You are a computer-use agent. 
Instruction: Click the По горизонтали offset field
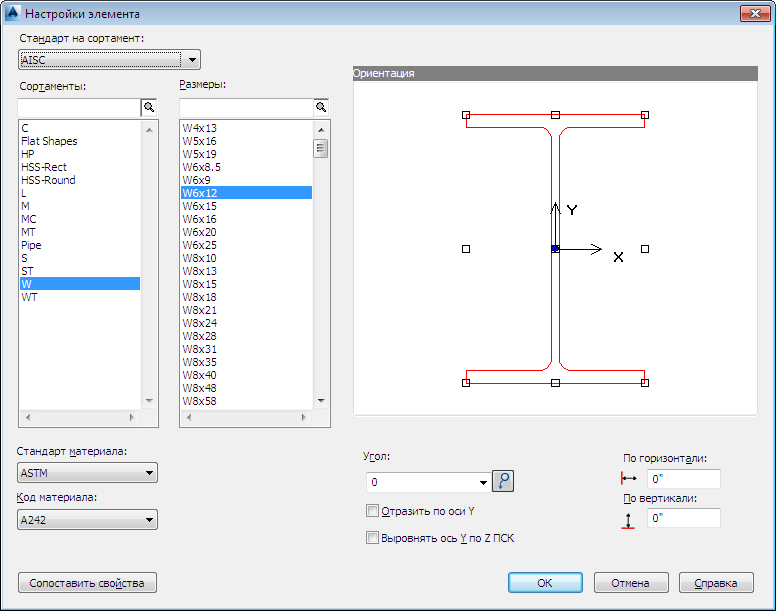(683, 478)
